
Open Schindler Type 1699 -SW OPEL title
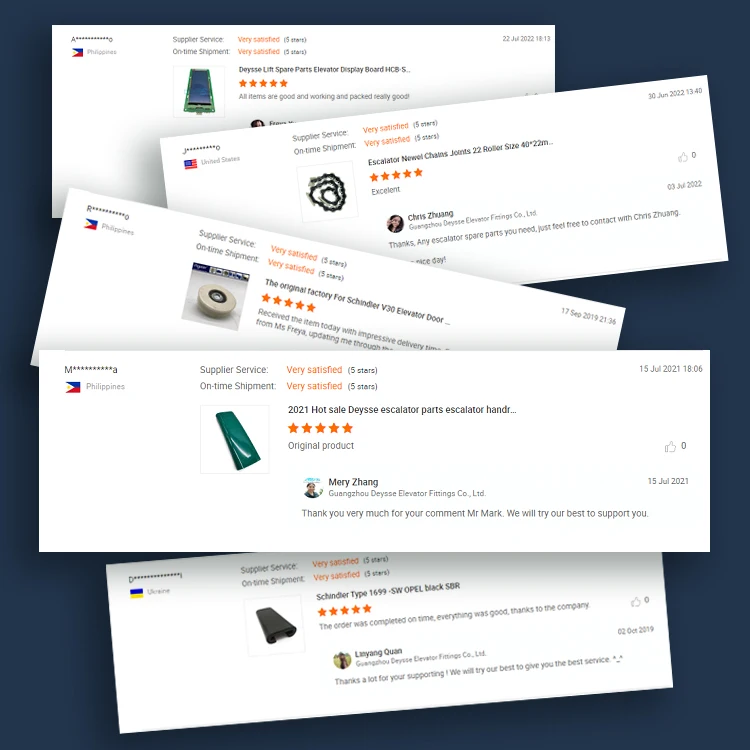click(x=388, y=591)
